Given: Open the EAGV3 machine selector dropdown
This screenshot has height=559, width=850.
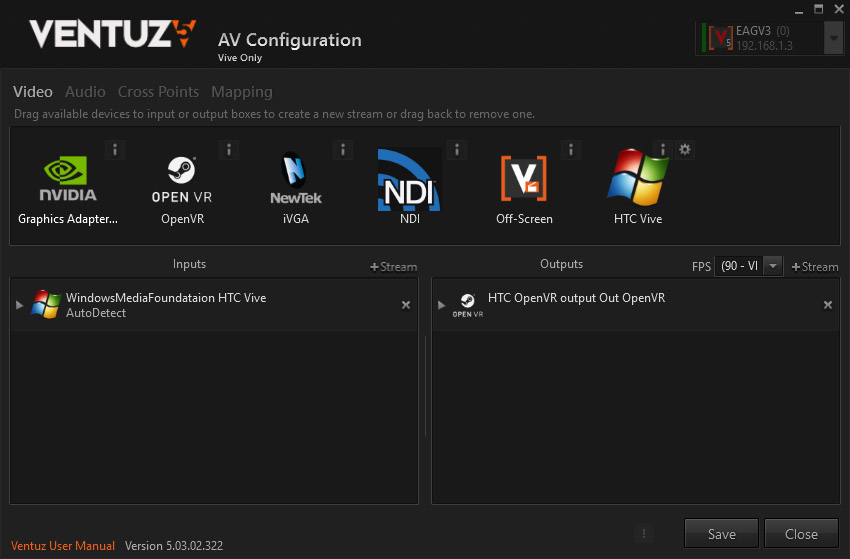Looking at the screenshot, I should coord(833,38).
